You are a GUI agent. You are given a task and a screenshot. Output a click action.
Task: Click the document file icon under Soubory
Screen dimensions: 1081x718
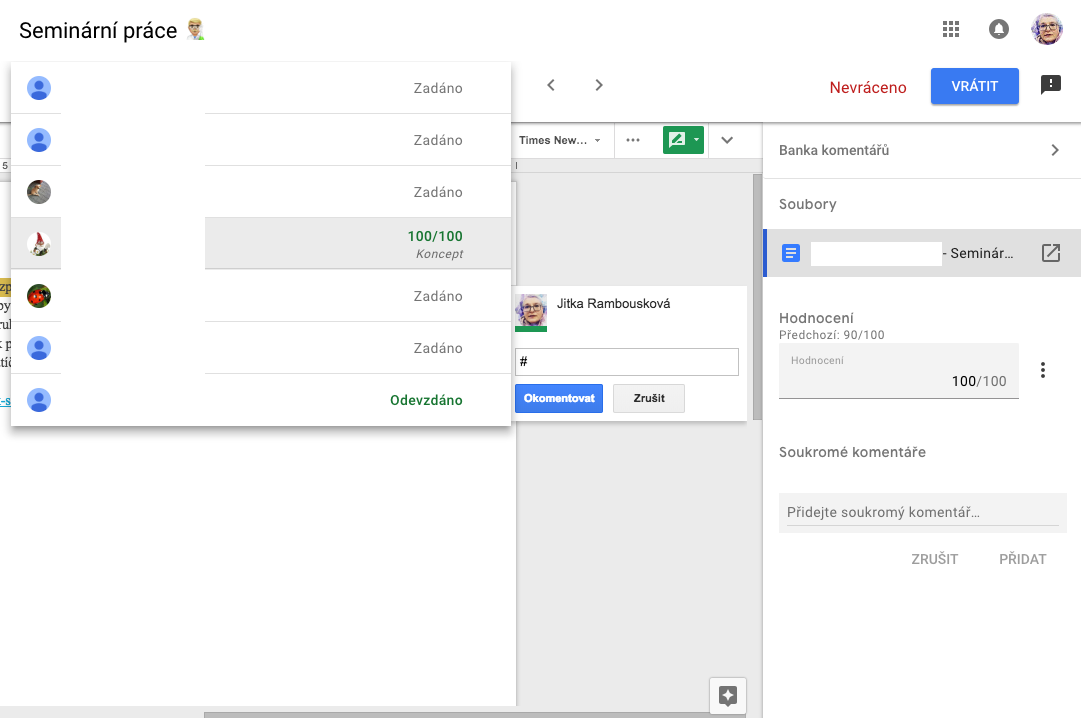791,253
